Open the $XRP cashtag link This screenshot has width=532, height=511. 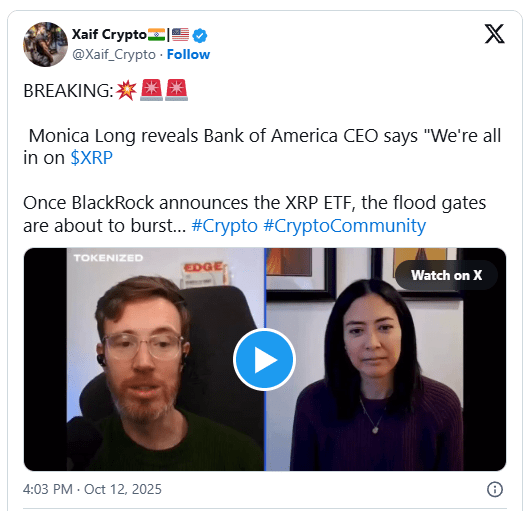92,158
